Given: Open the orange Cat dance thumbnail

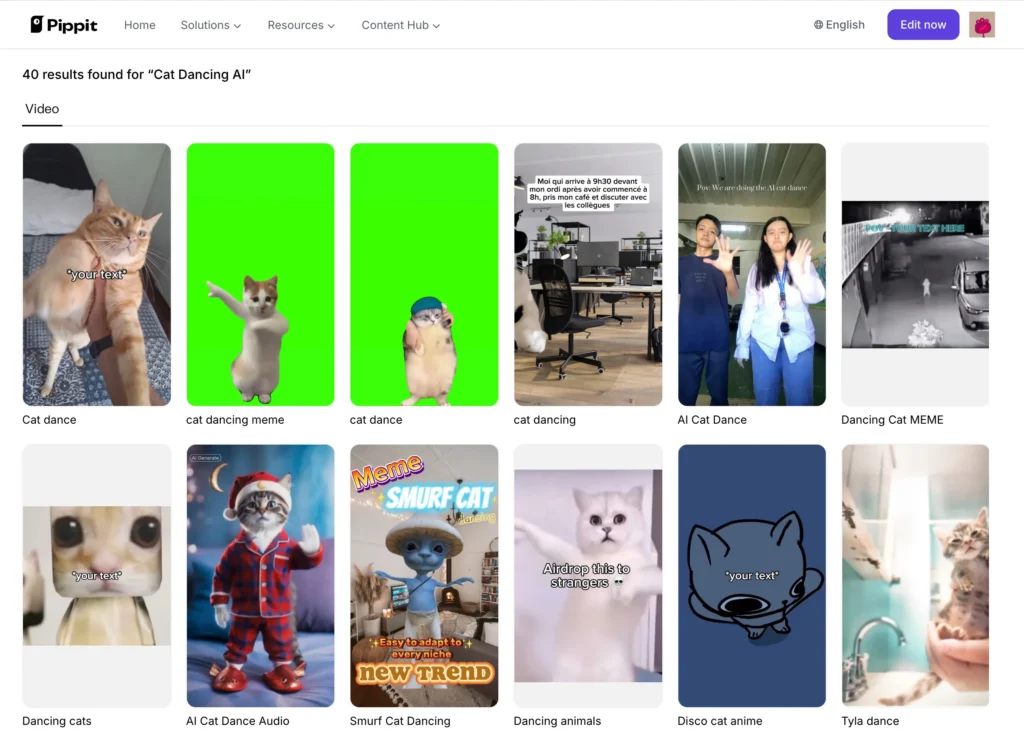Looking at the screenshot, I should coord(97,274).
